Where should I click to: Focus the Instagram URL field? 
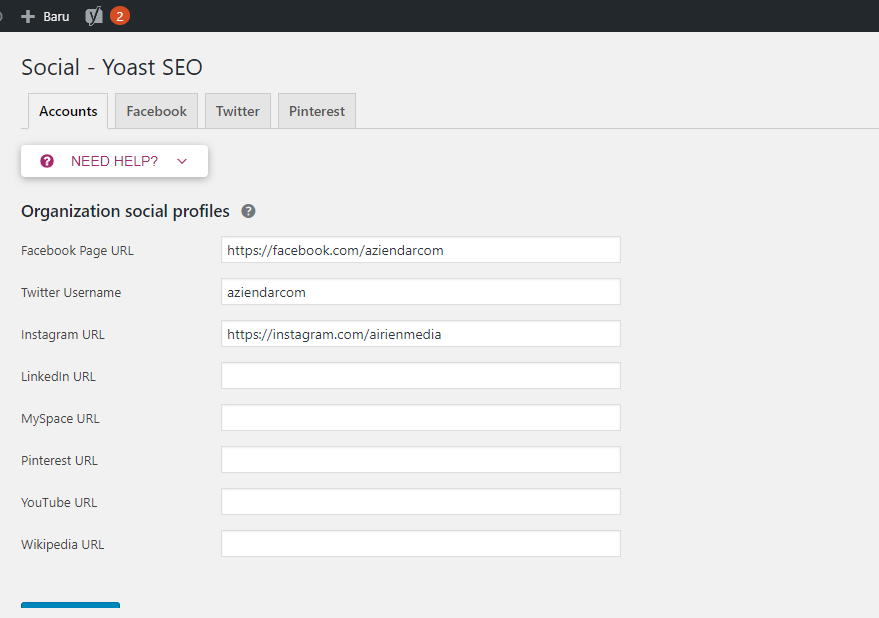421,334
